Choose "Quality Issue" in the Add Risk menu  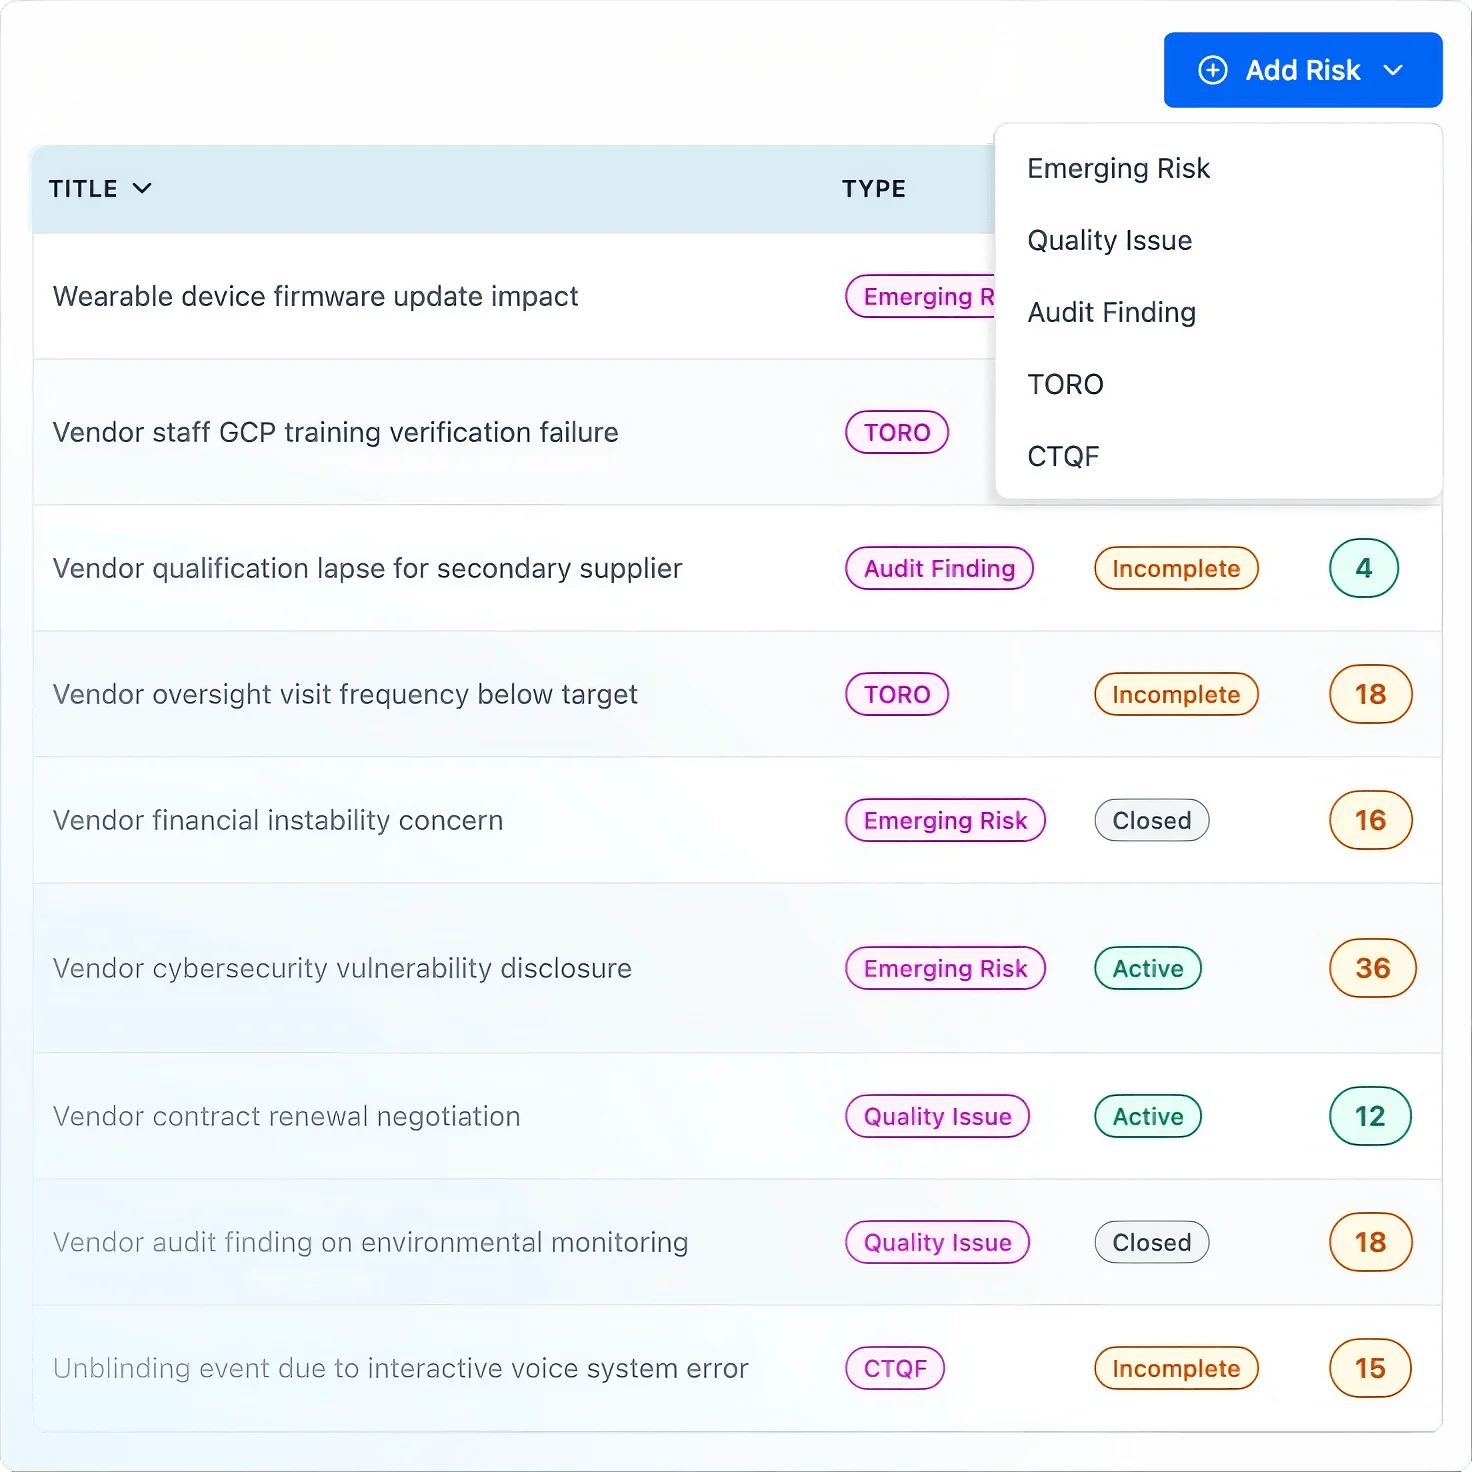pyautogui.click(x=1109, y=240)
